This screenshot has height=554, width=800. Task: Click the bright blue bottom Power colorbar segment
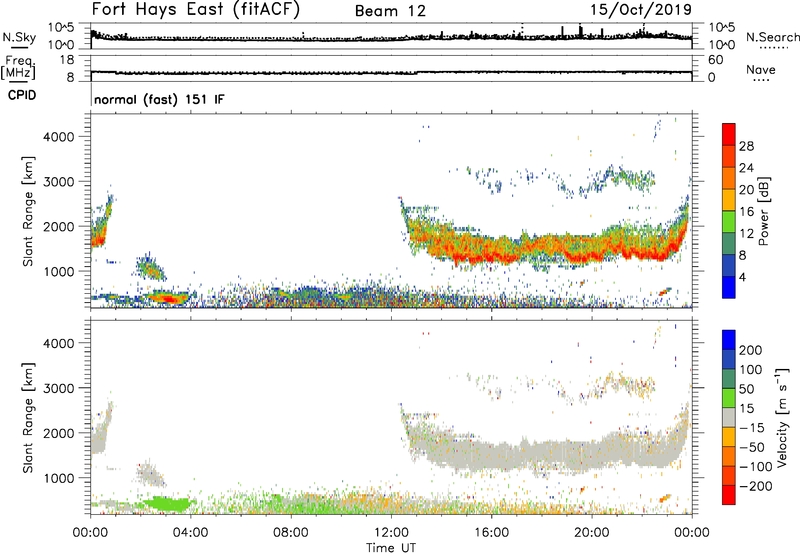pos(729,288)
